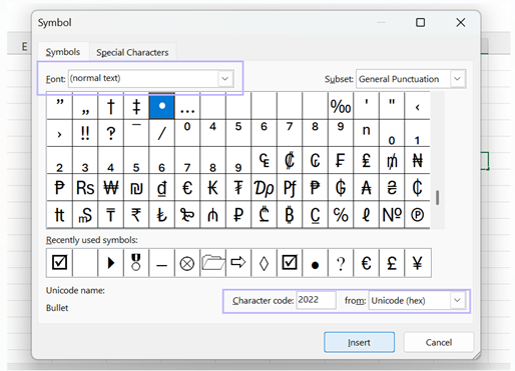Pick the Georgian lari ₾ symbol
The image size is (515, 371).
(x=264, y=215)
